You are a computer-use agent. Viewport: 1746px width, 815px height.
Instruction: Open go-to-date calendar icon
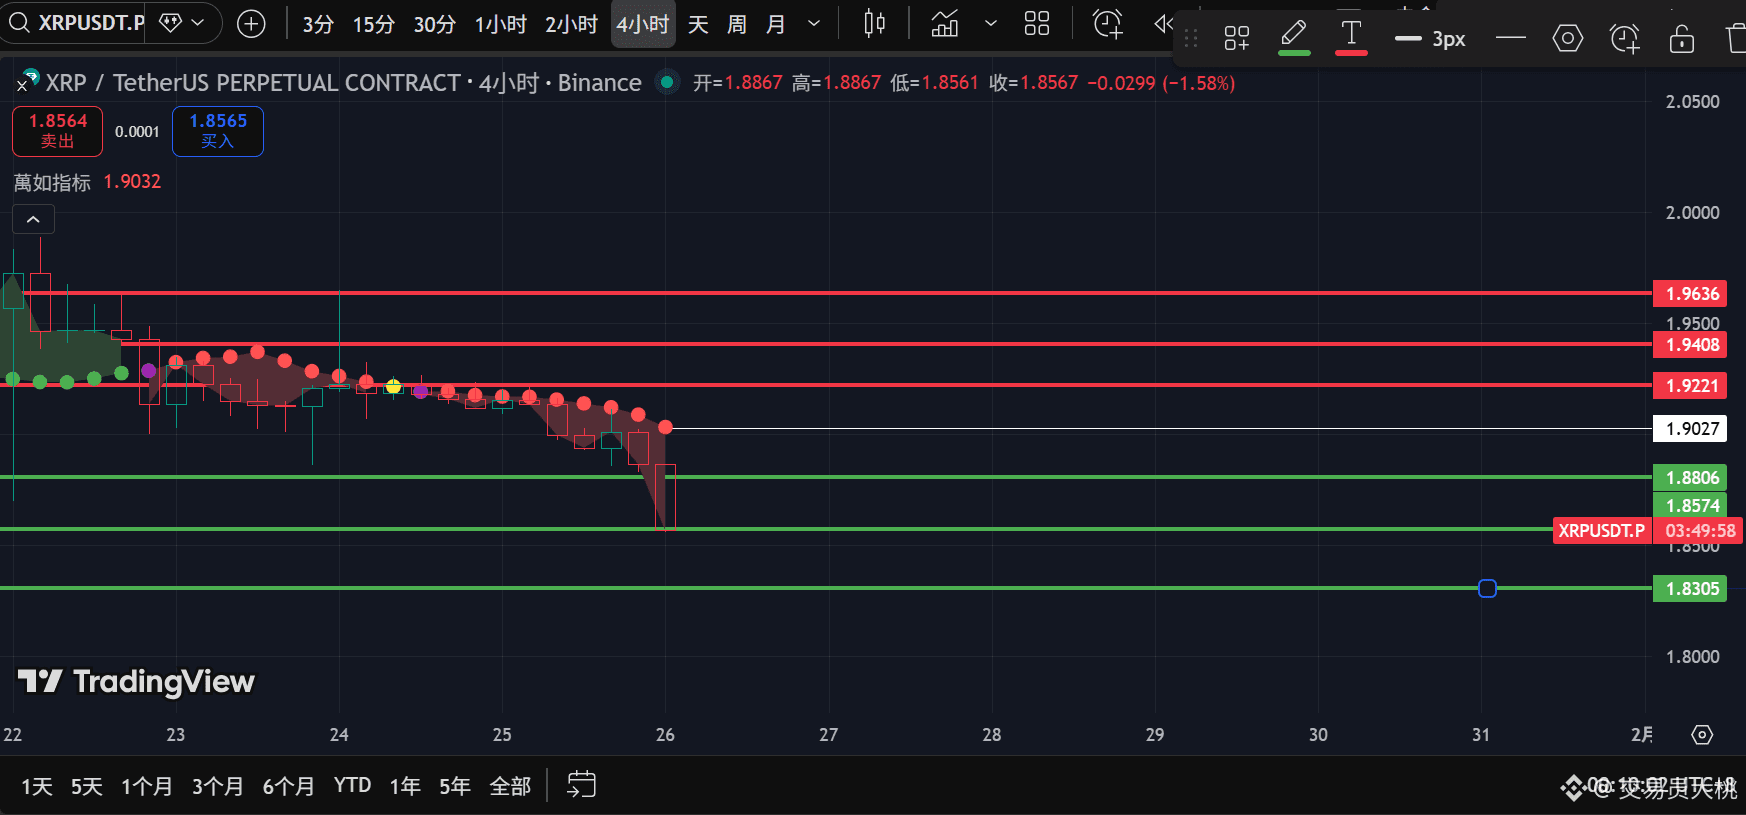click(581, 785)
